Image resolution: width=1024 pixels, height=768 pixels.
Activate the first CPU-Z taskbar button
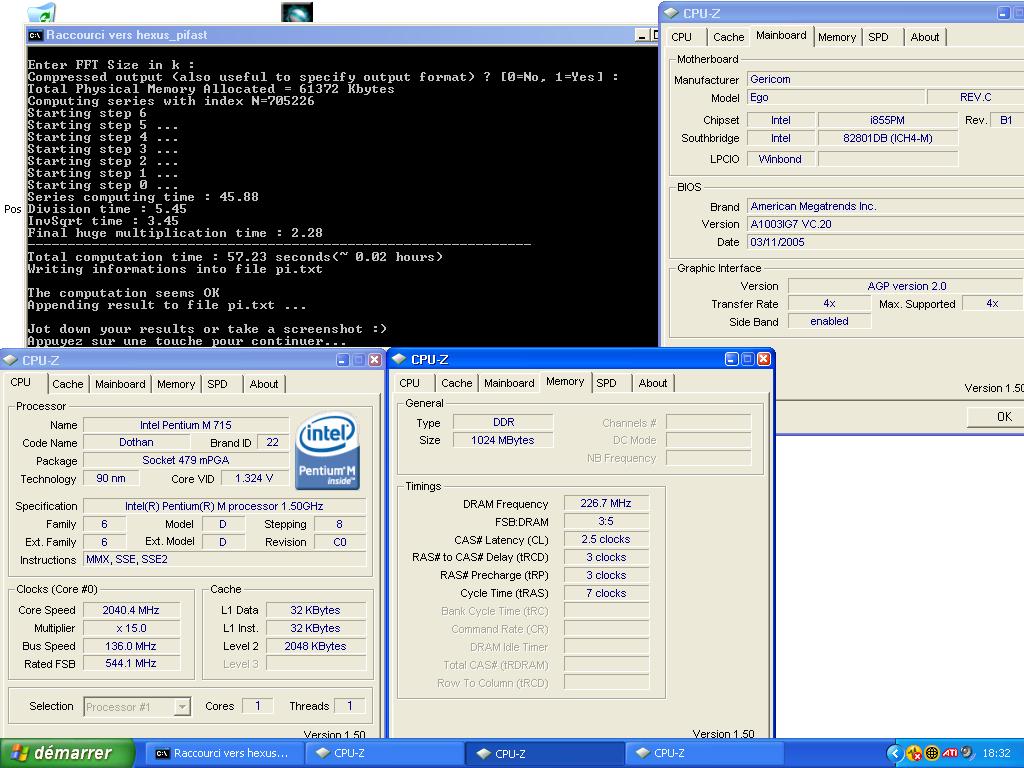click(384, 753)
